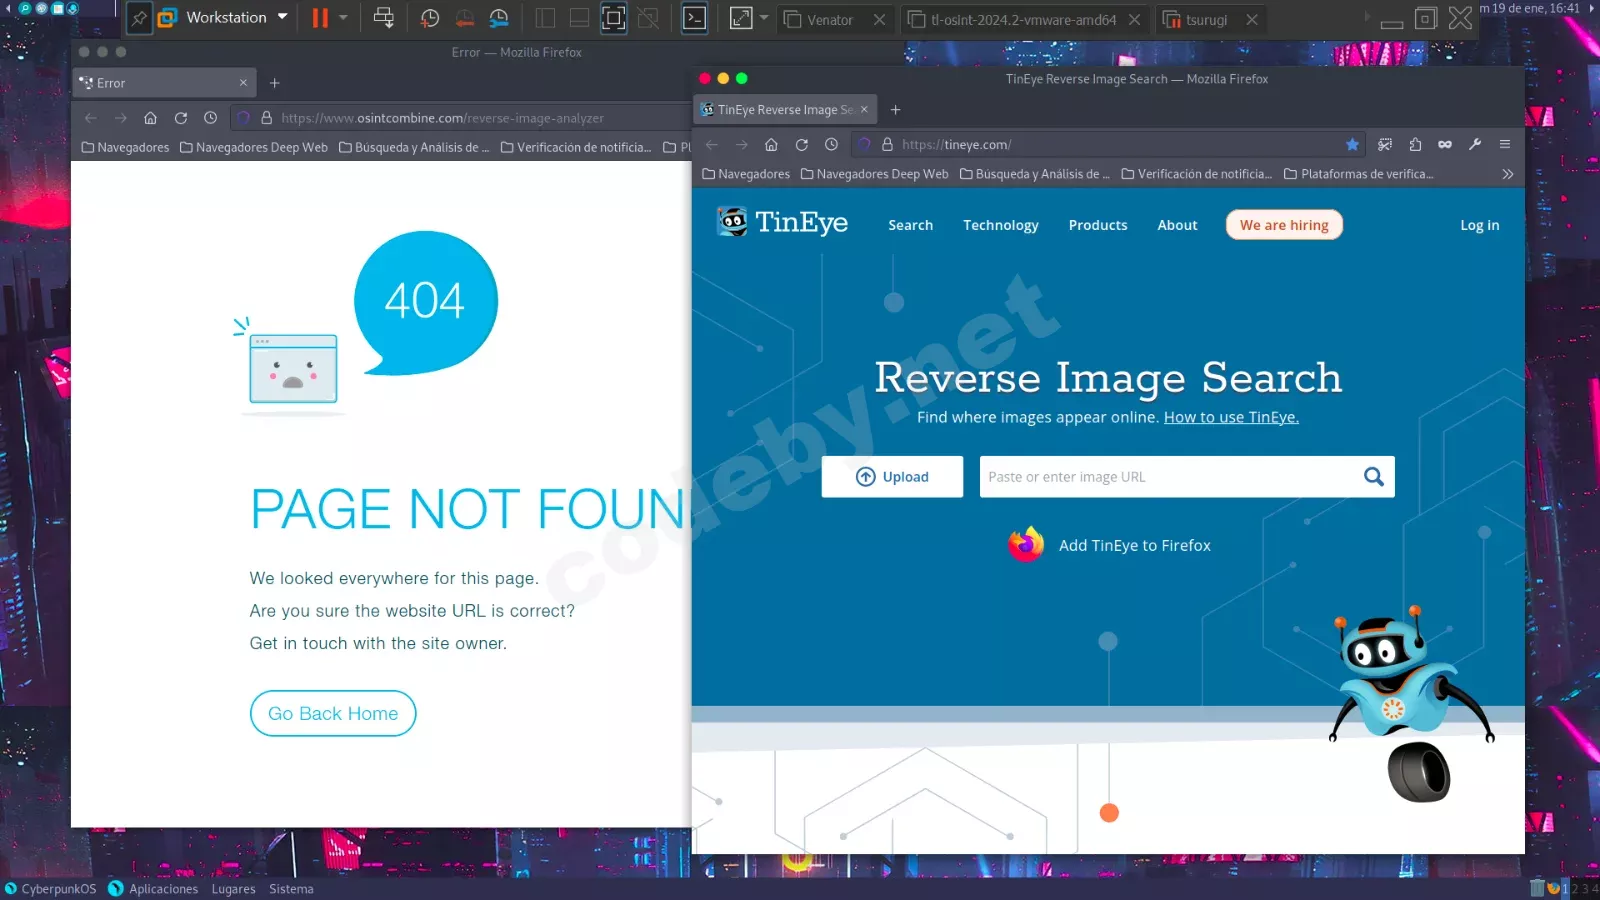This screenshot has height=900, width=1600.
Task: Open Búsqueda y Análisis folder in Error window
Action: (414, 147)
